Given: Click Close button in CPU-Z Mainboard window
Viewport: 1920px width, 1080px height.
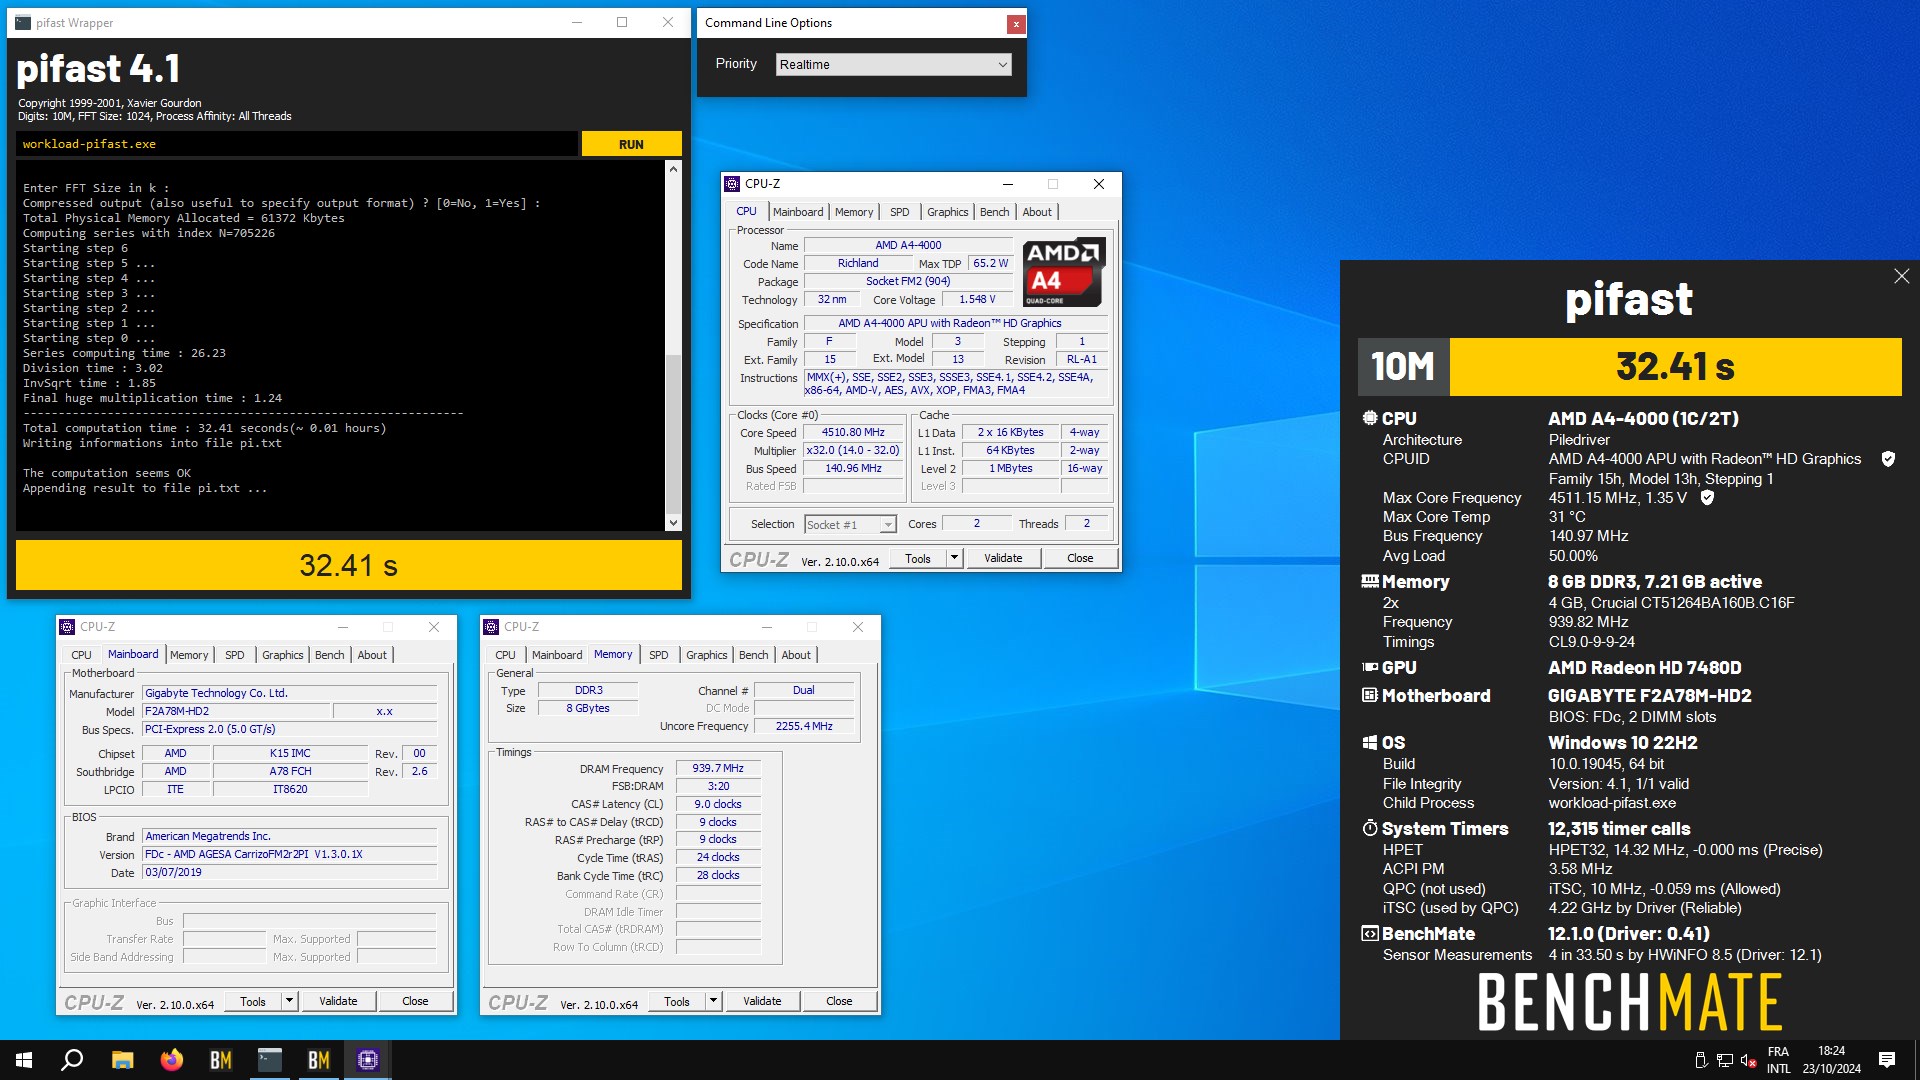Looking at the screenshot, I should coord(415,1001).
